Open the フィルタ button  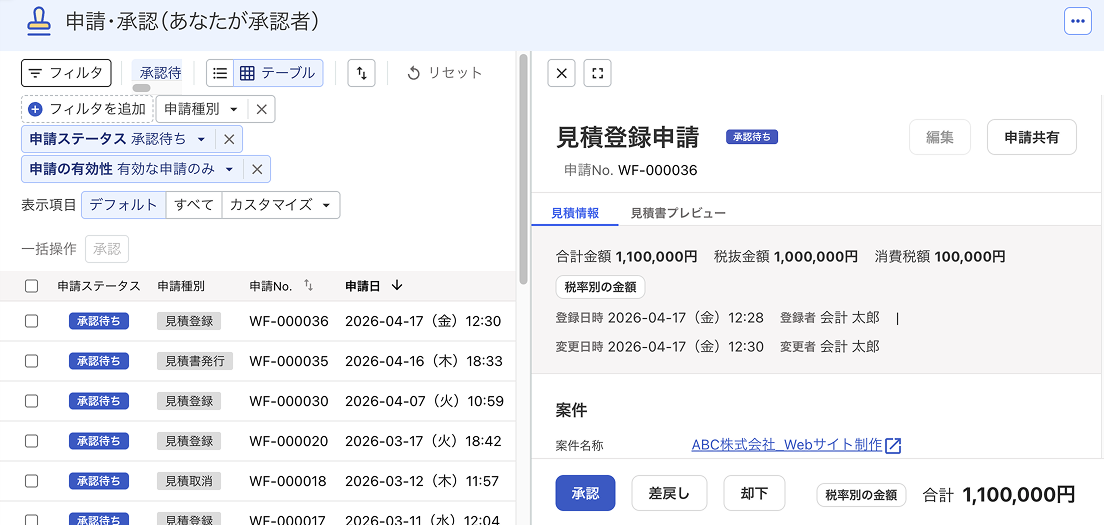[66, 72]
